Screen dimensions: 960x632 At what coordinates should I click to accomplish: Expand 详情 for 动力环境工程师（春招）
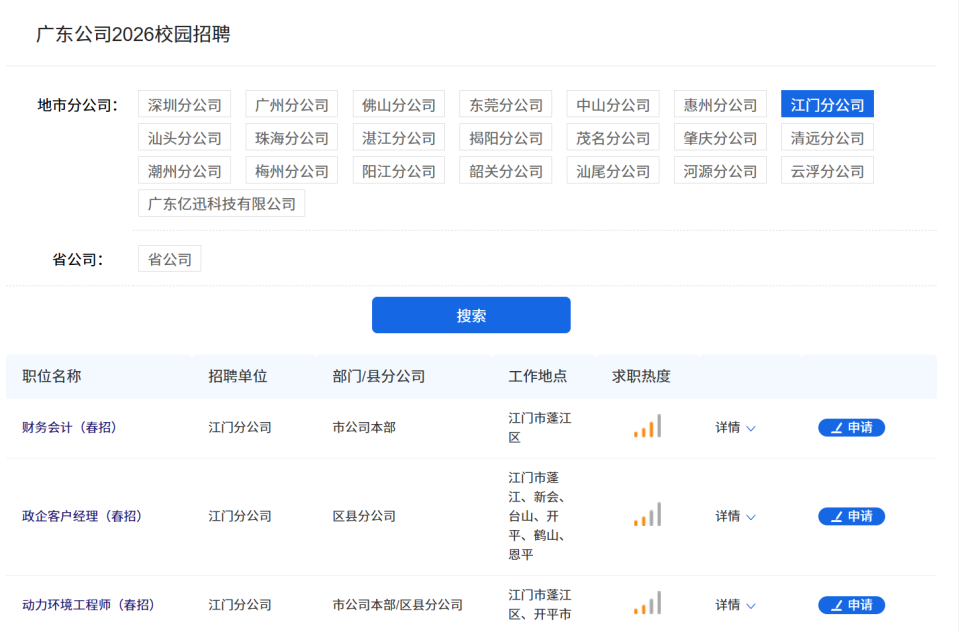pyautogui.click(x=735, y=605)
